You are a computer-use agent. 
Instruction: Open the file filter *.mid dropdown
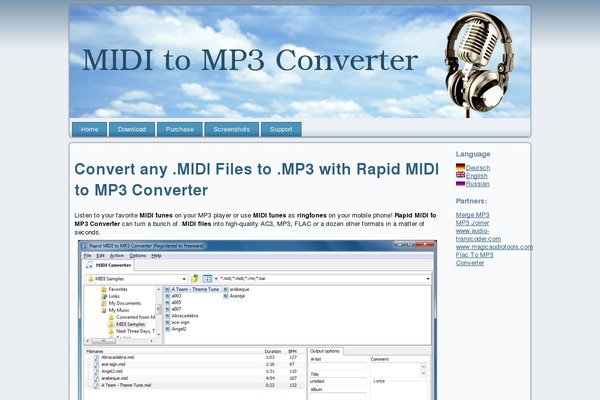coord(428,279)
